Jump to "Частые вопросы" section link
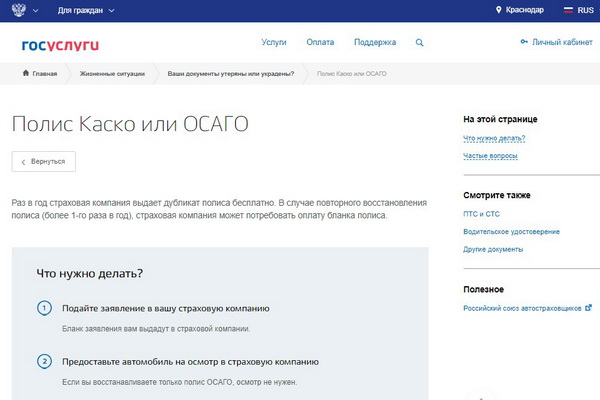 click(490, 156)
